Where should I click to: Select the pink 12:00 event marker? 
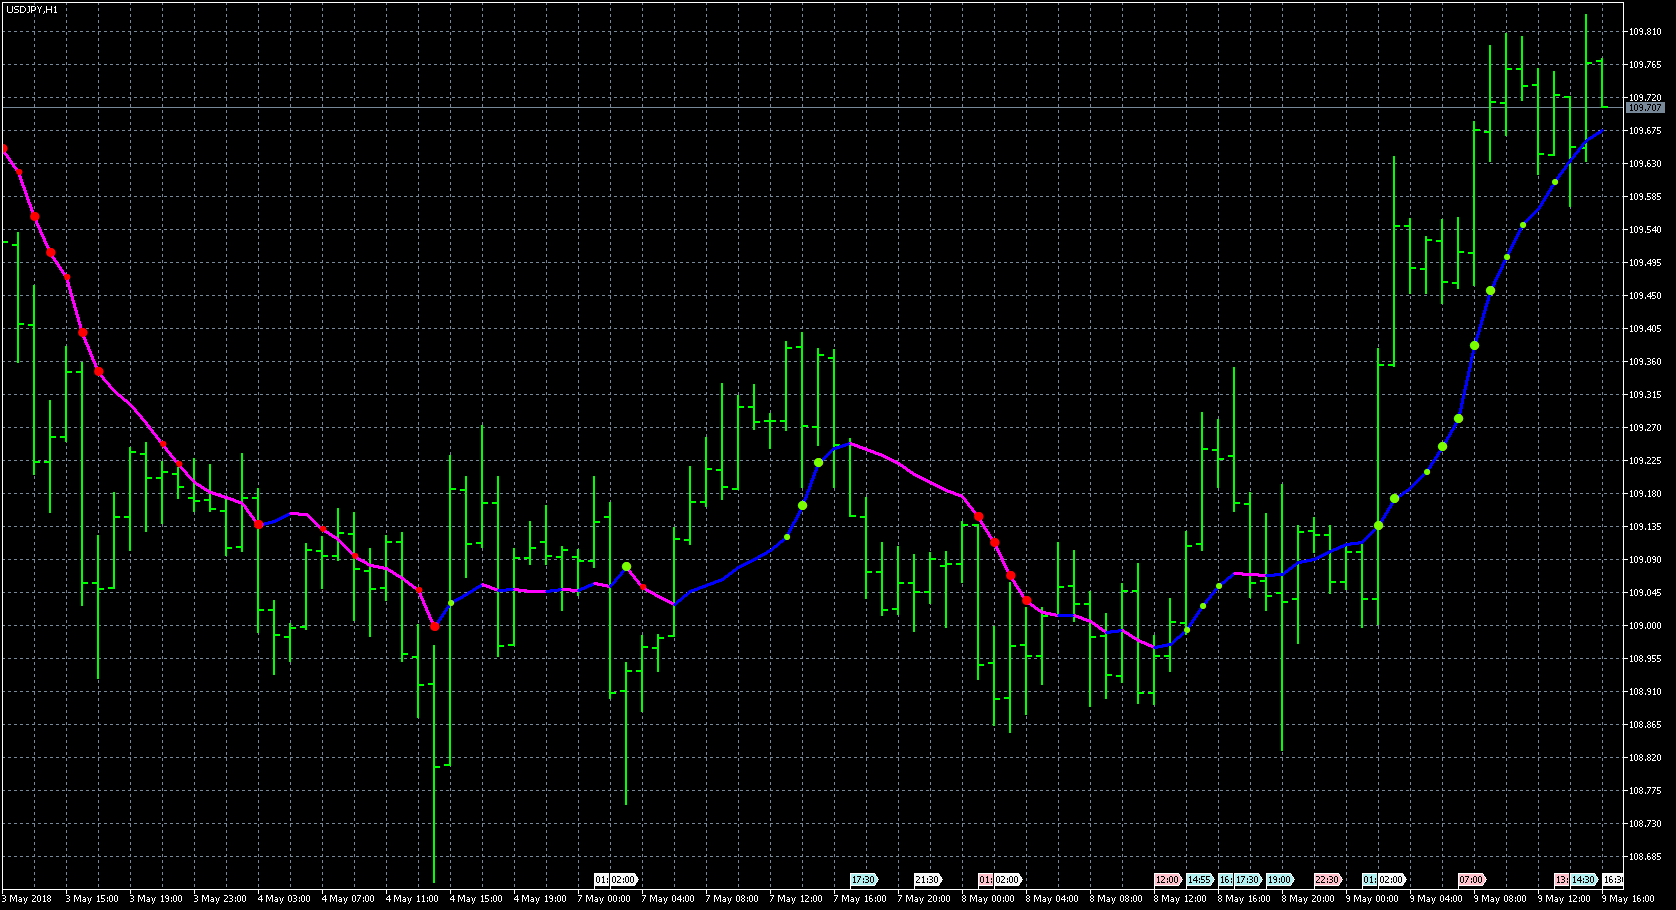tap(1167, 880)
